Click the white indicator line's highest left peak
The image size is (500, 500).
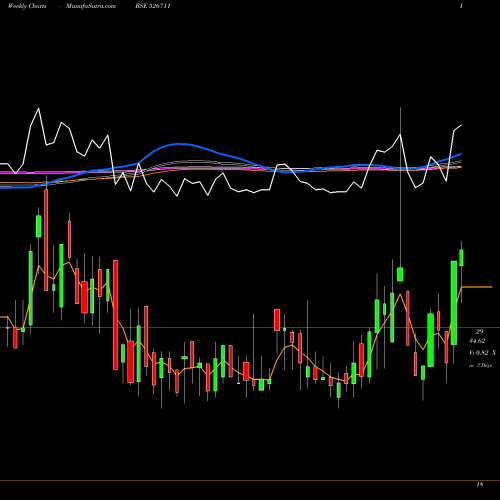pyautogui.click(x=39, y=109)
